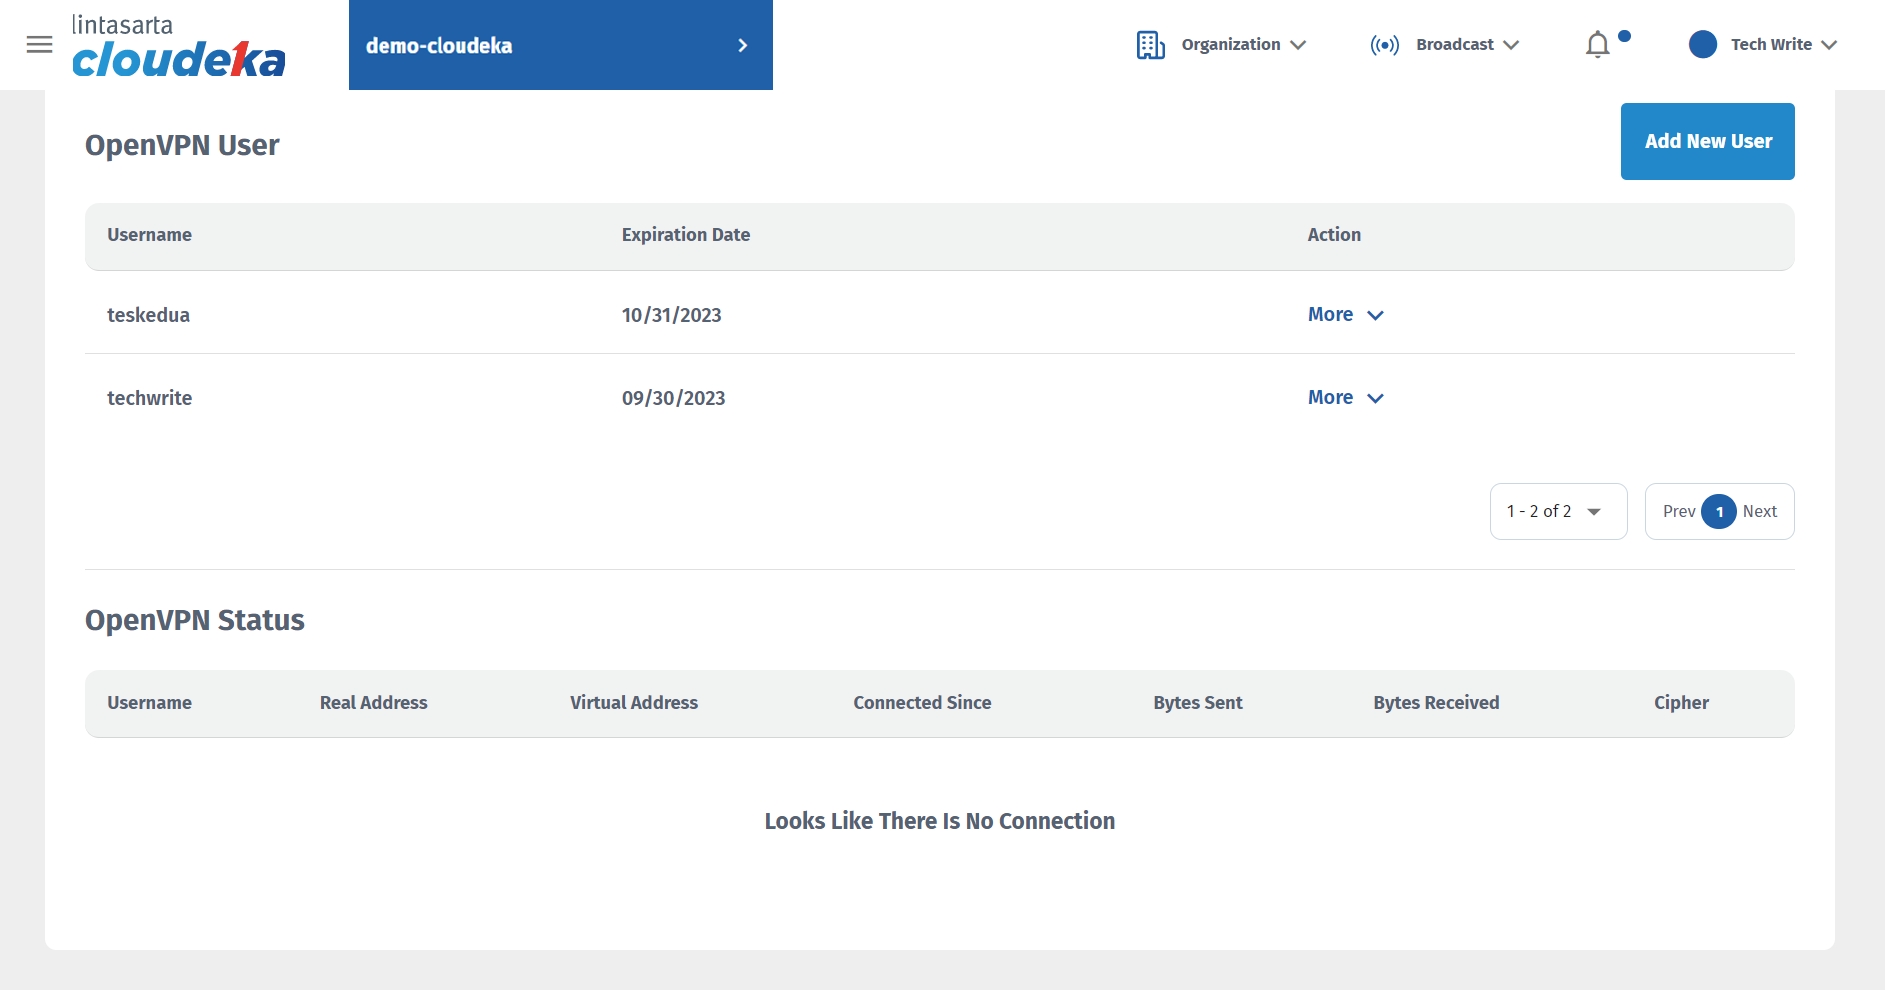Click the Broadcast signal icon
The image size is (1891, 990).
point(1385,45)
